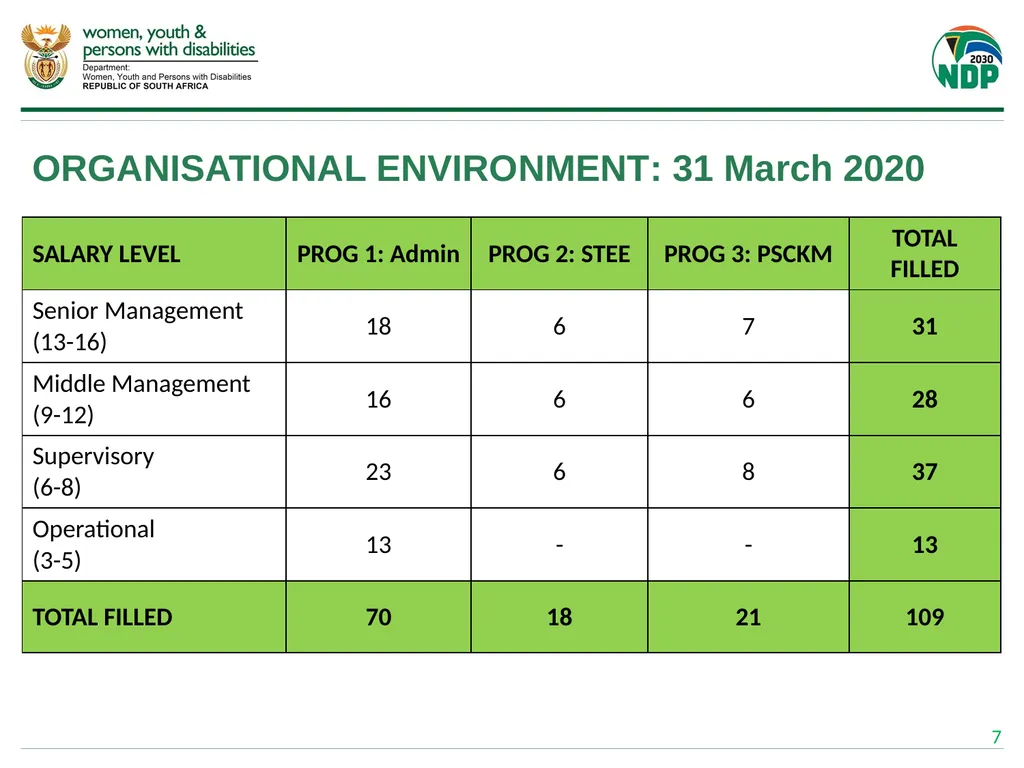Select the 'Operational (3-5)' row label

click(x=93, y=545)
